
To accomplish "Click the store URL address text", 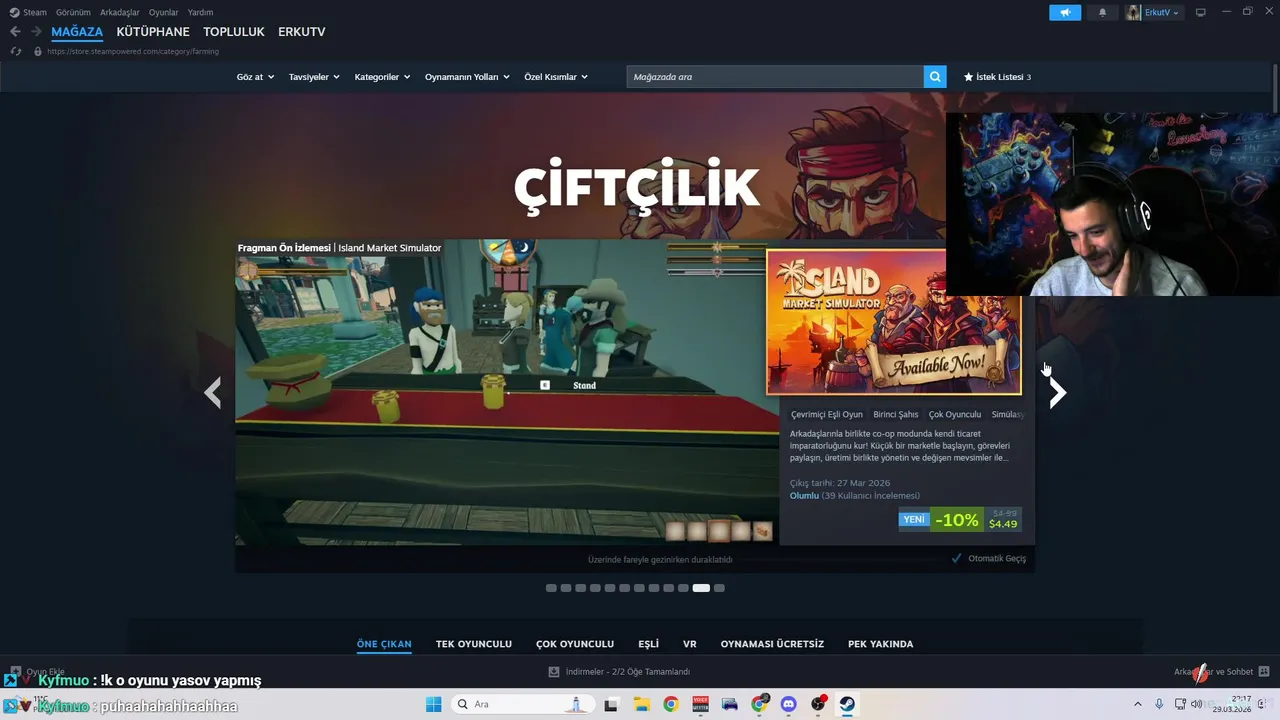I will [133, 51].
